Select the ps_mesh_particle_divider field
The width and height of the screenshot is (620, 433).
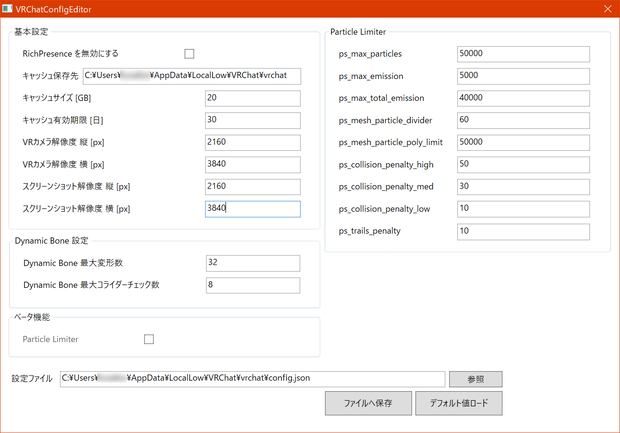pyautogui.click(x=524, y=121)
